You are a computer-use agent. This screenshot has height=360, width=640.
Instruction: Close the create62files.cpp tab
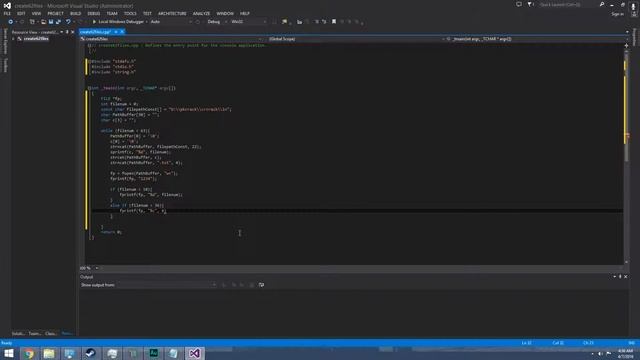(122, 32)
